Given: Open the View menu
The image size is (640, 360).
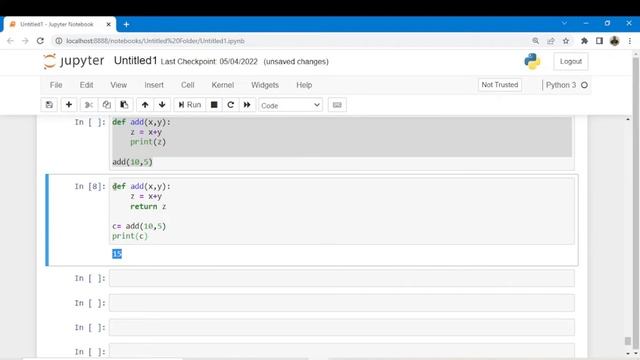Looking at the screenshot, I should pos(118,85).
